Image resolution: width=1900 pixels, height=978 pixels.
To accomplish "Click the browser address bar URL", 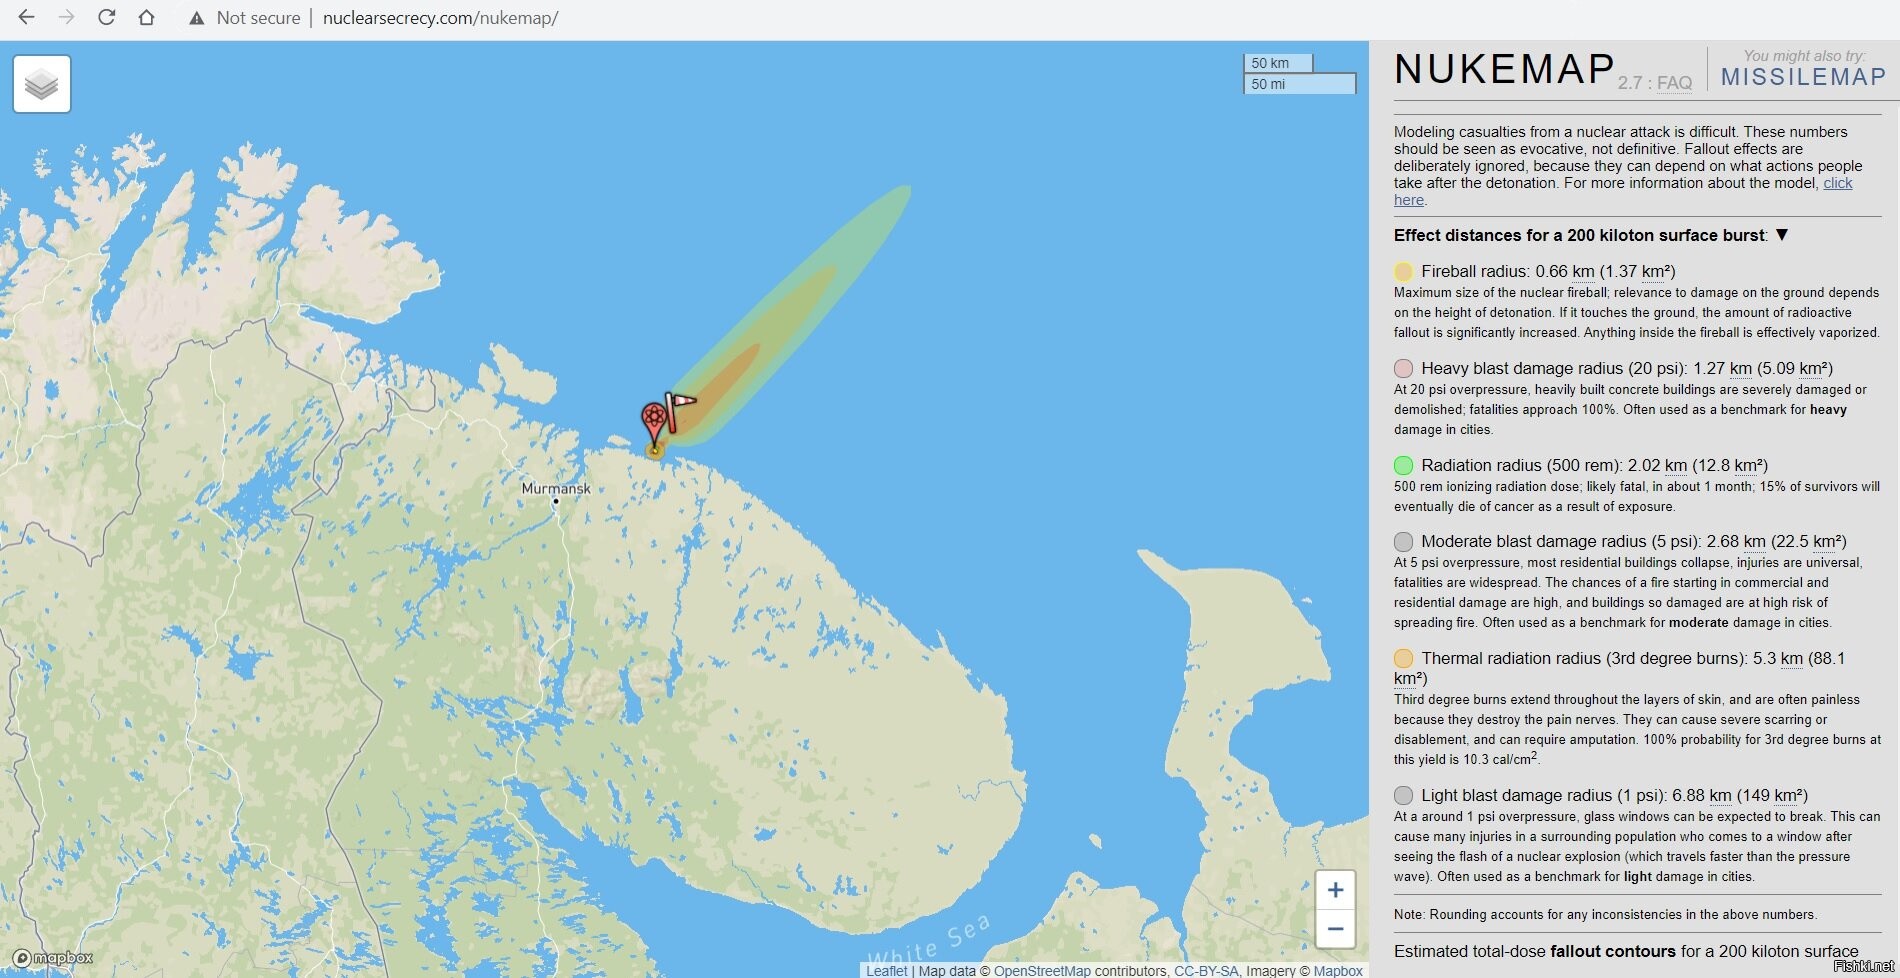I will pos(440,18).
